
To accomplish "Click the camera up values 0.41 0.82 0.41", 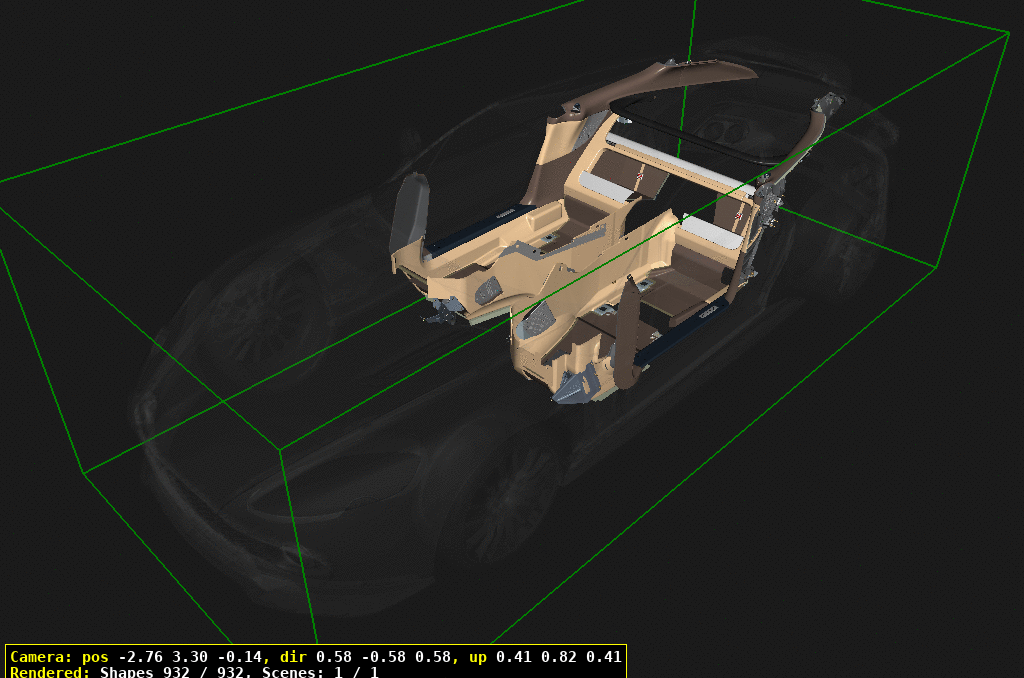I will pos(558,657).
